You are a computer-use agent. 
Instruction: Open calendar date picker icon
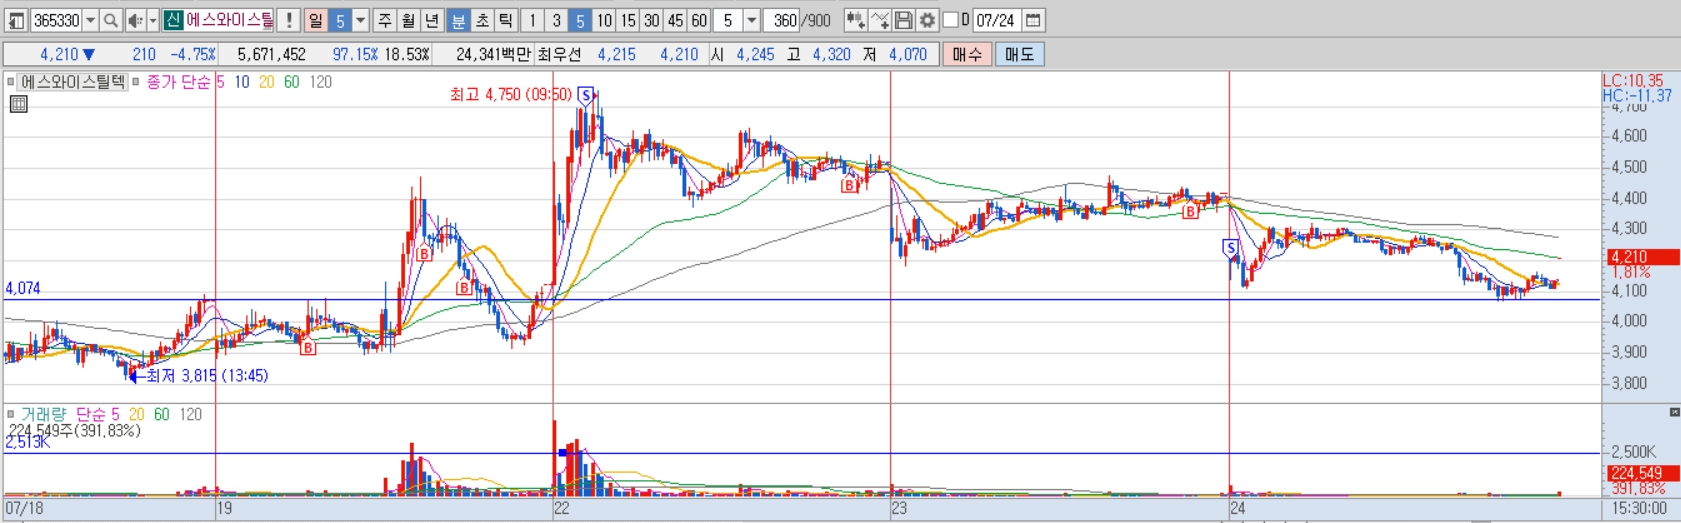tap(1033, 20)
